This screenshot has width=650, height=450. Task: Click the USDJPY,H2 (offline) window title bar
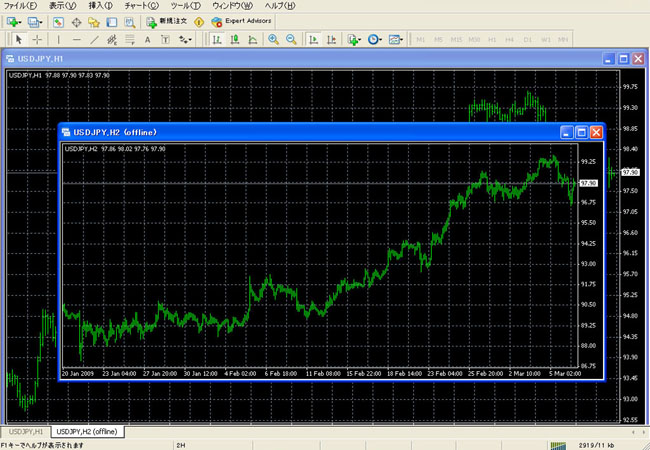point(300,131)
